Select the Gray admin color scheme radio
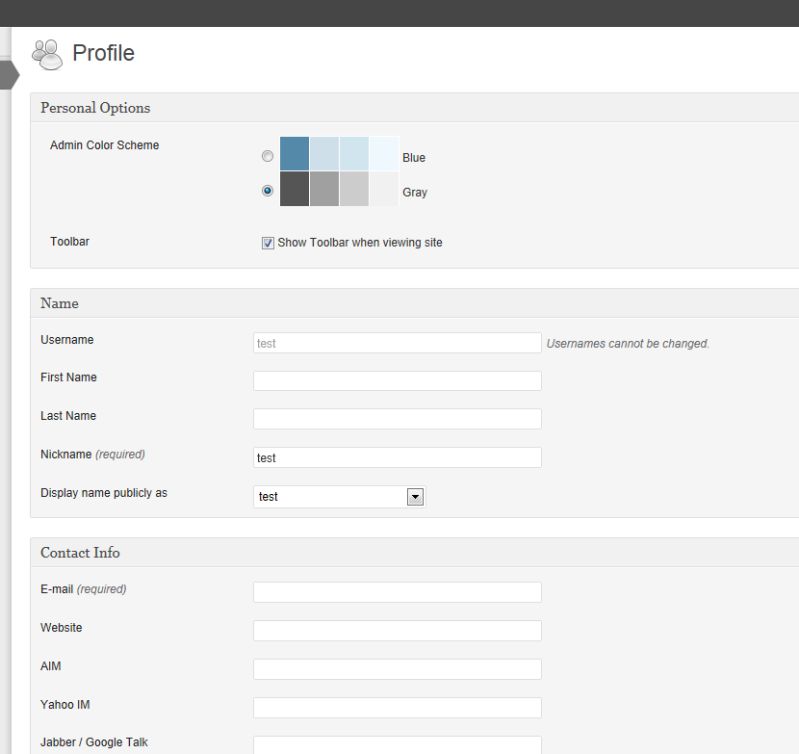Image resolution: width=799 pixels, height=754 pixels. click(267, 191)
